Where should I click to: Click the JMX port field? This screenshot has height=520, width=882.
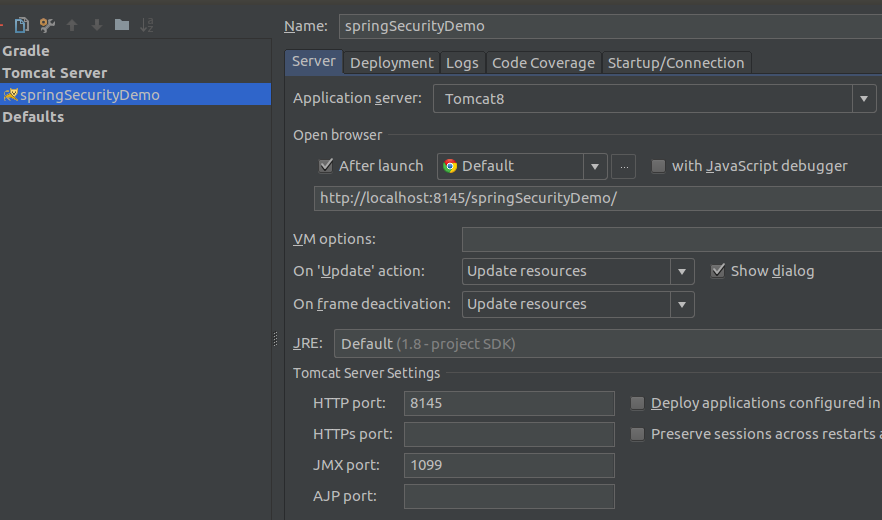pos(509,465)
